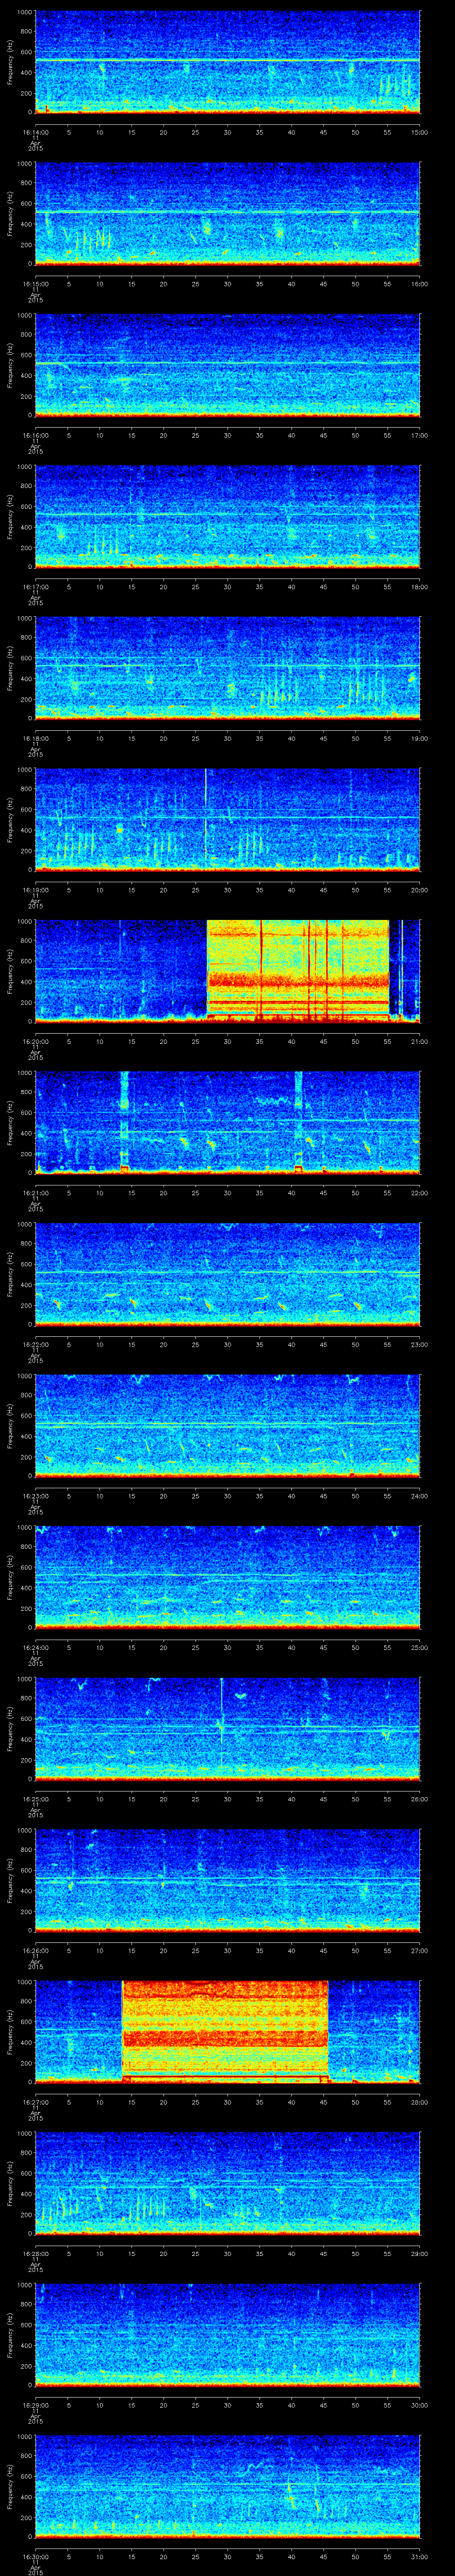
Task: Click the yellow broadband noise block in the 16:20:00 spectrogram
Action: (298, 971)
